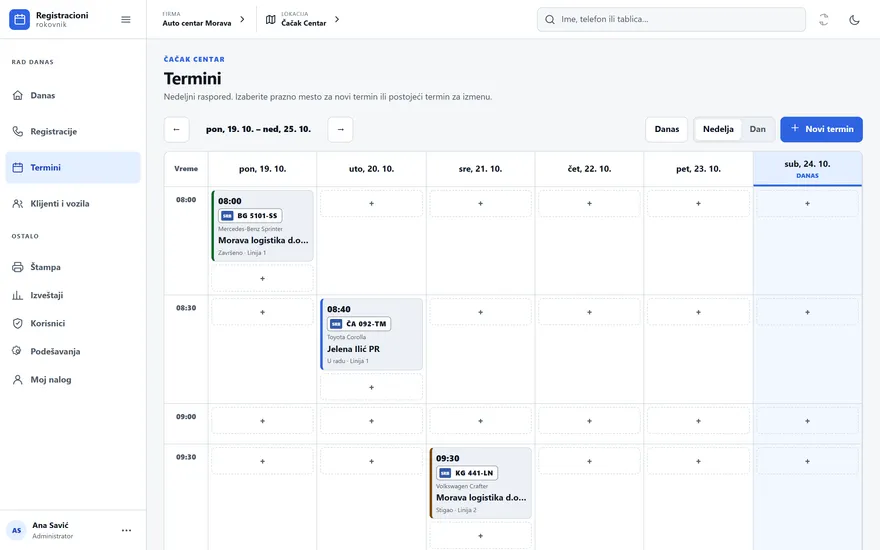Add a slot below the BG 5101-SS appointment
This screenshot has height=550, width=880.
point(263,278)
